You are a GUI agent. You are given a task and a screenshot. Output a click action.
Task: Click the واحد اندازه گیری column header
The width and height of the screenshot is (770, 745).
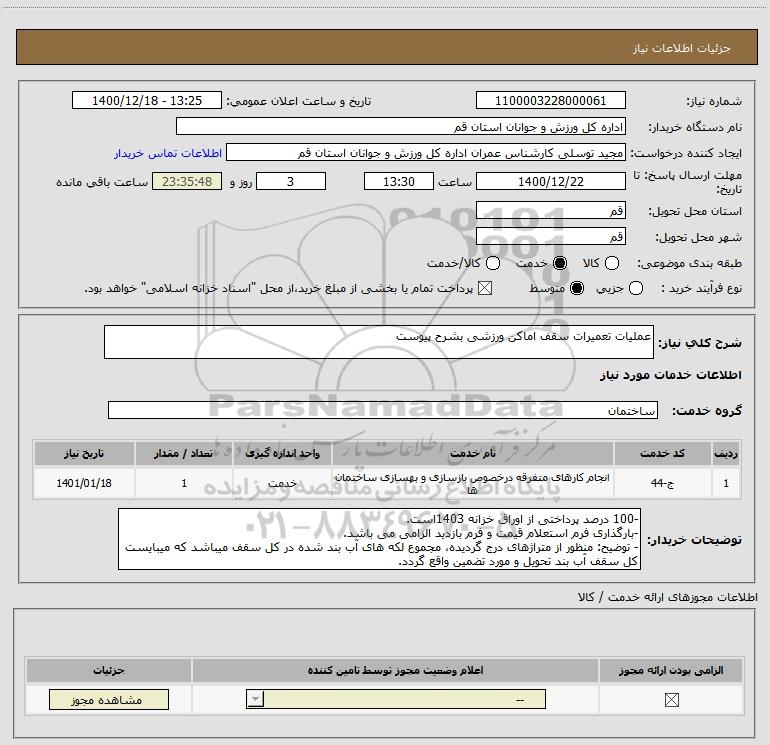click(x=282, y=453)
